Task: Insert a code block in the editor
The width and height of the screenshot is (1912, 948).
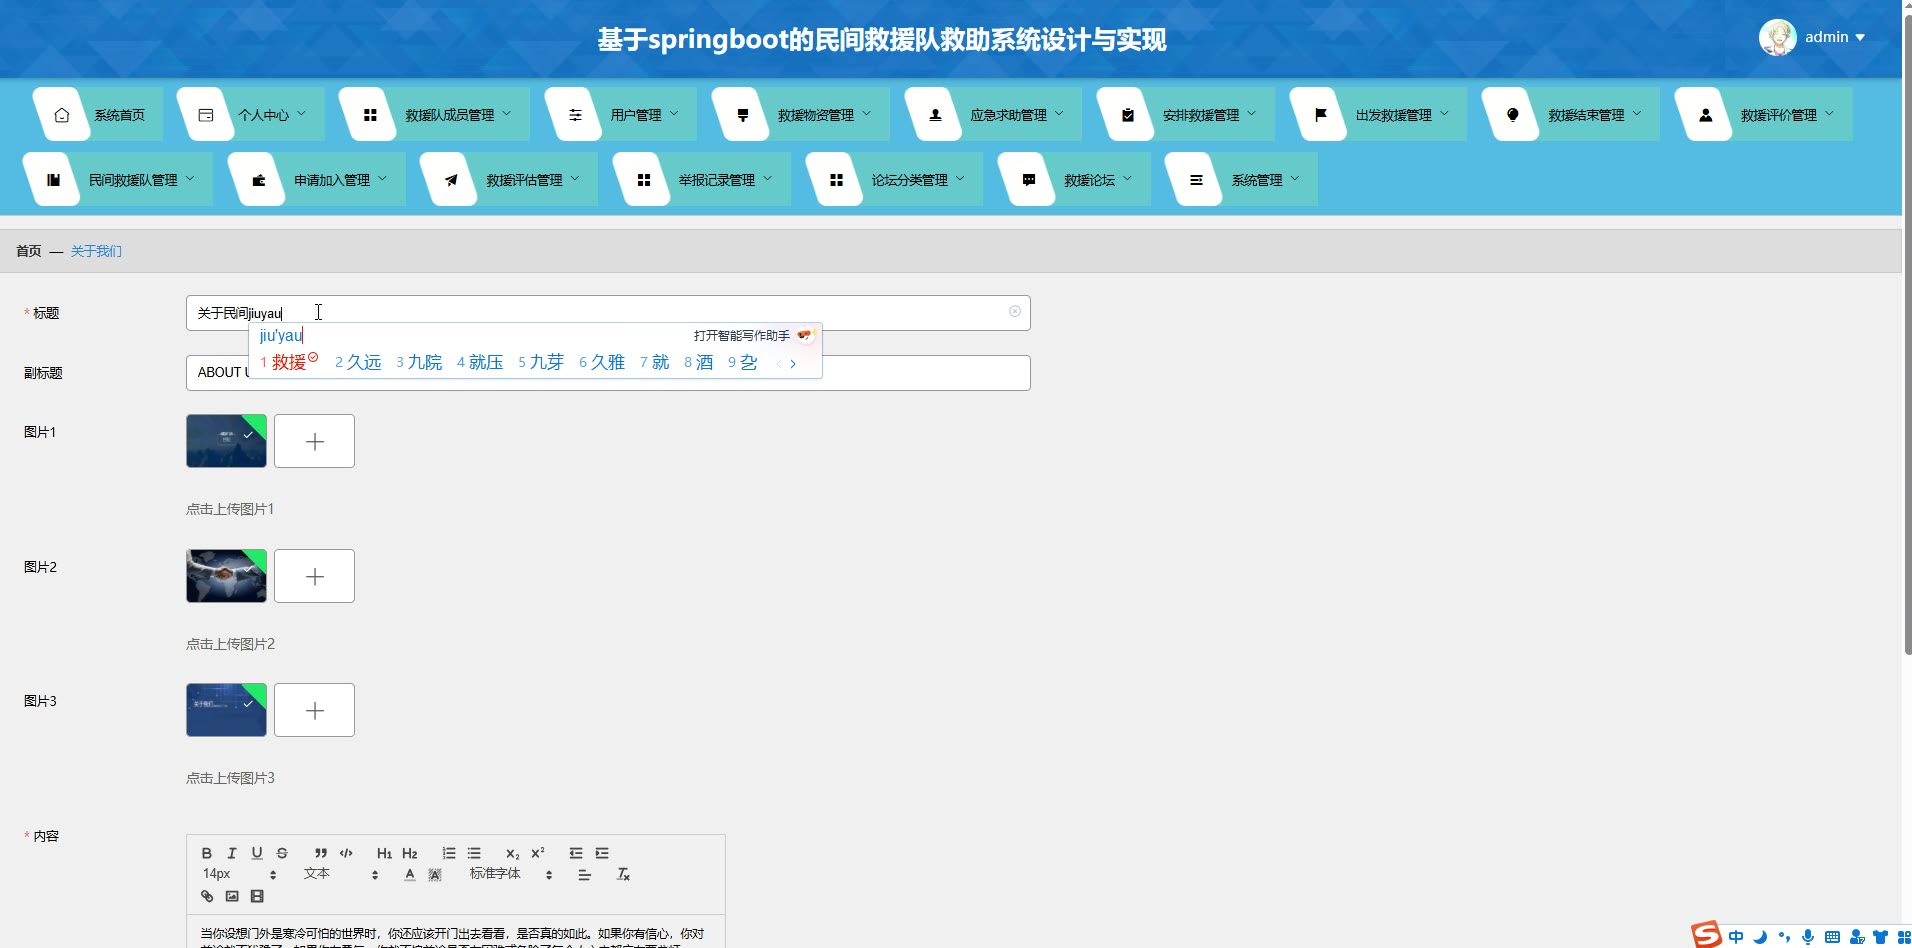Action: pos(346,853)
